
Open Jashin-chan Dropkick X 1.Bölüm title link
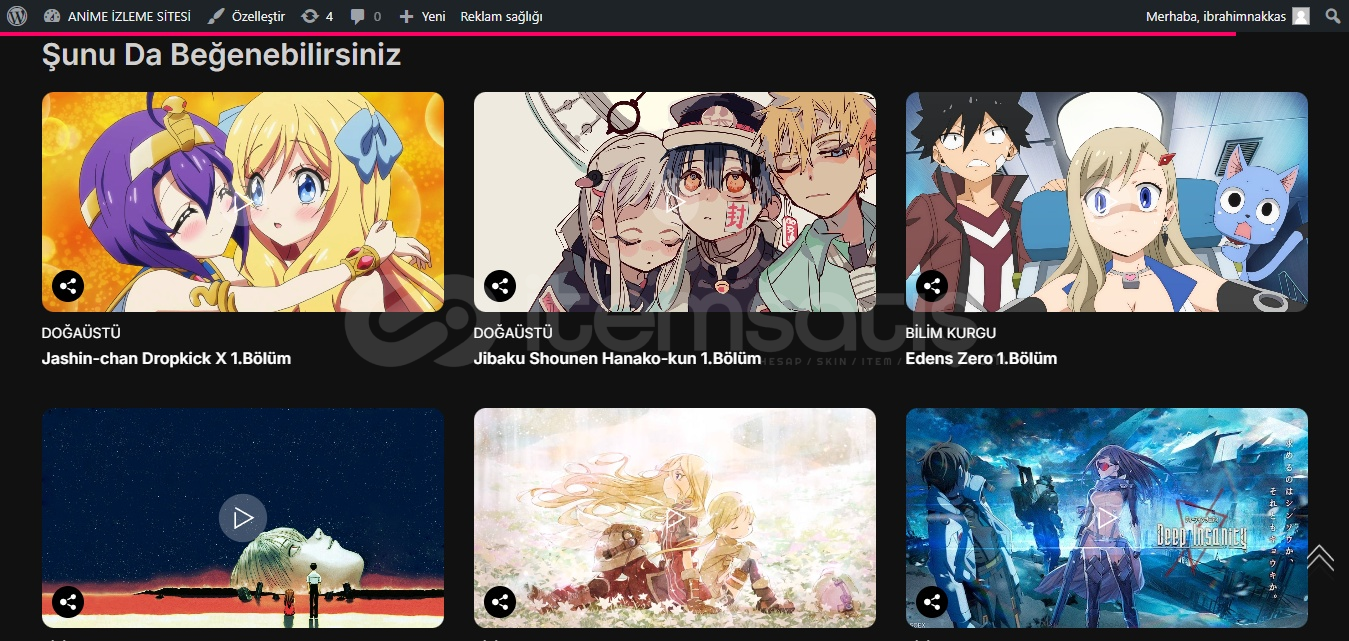pos(166,358)
